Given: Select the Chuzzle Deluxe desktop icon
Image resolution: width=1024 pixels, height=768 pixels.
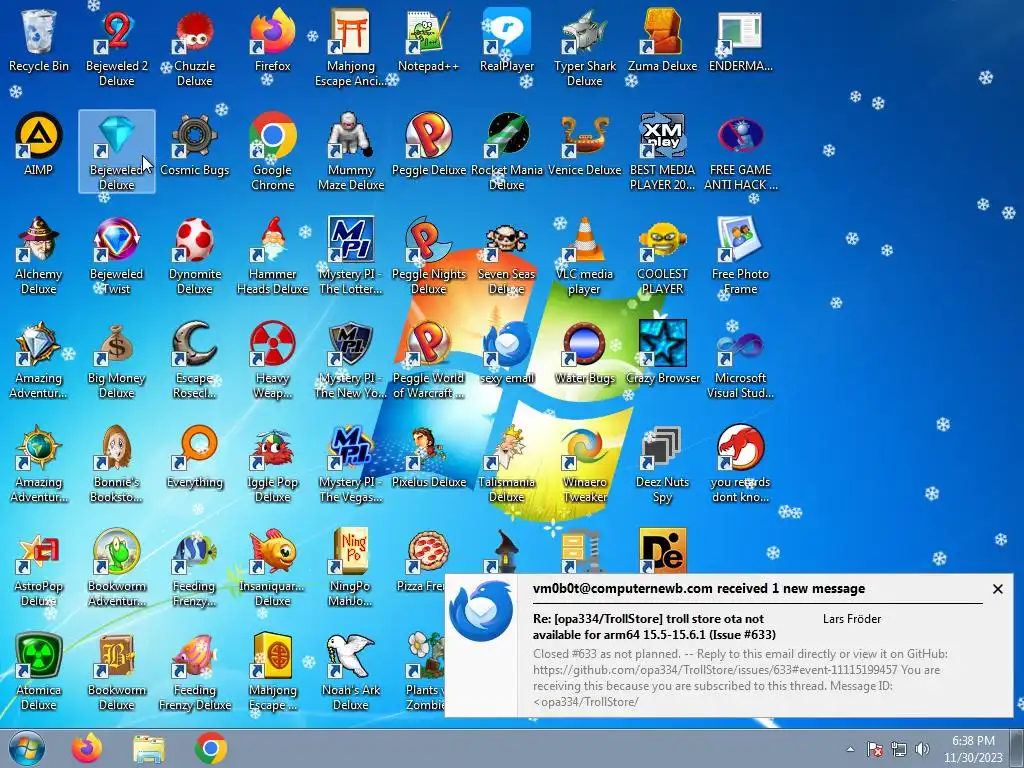Looking at the screenshot, I should point(195,47).
